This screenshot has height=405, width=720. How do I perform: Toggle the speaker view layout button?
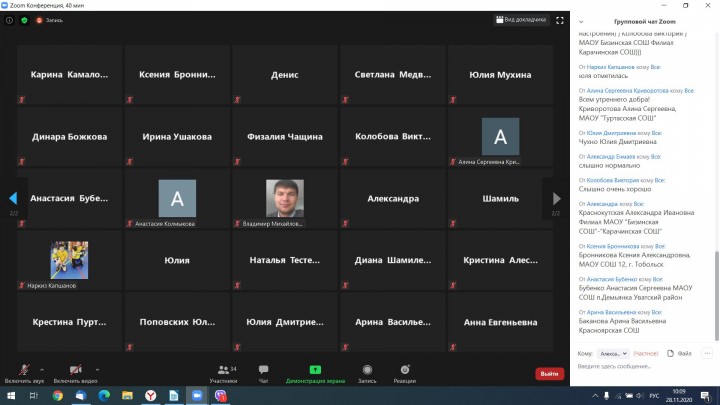pos(520,19)
